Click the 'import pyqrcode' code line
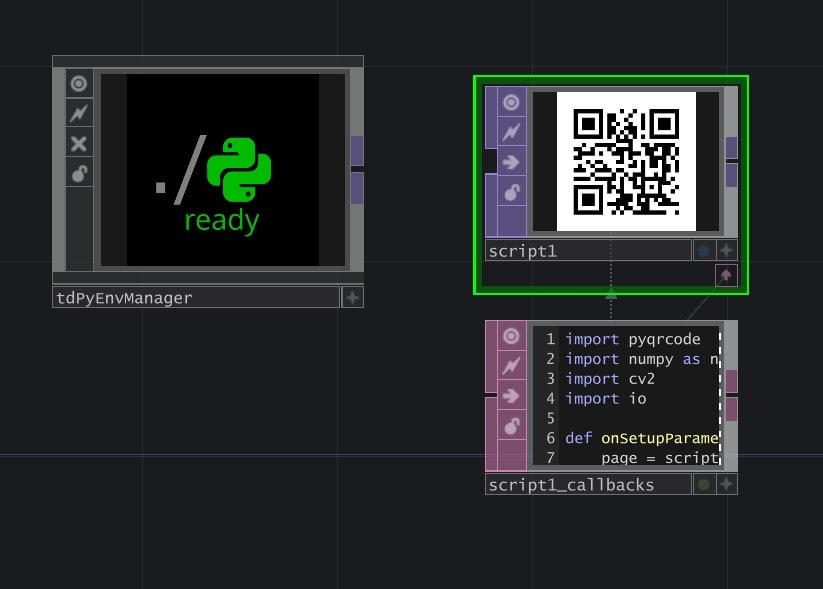The height and width of the screenshot is (589, 823). pyautogui.click(x=632, y=339)
